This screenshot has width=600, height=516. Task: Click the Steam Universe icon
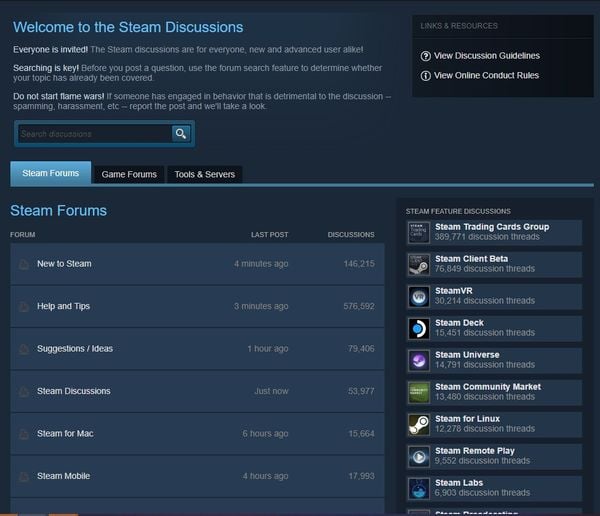[x=419, y=361]
